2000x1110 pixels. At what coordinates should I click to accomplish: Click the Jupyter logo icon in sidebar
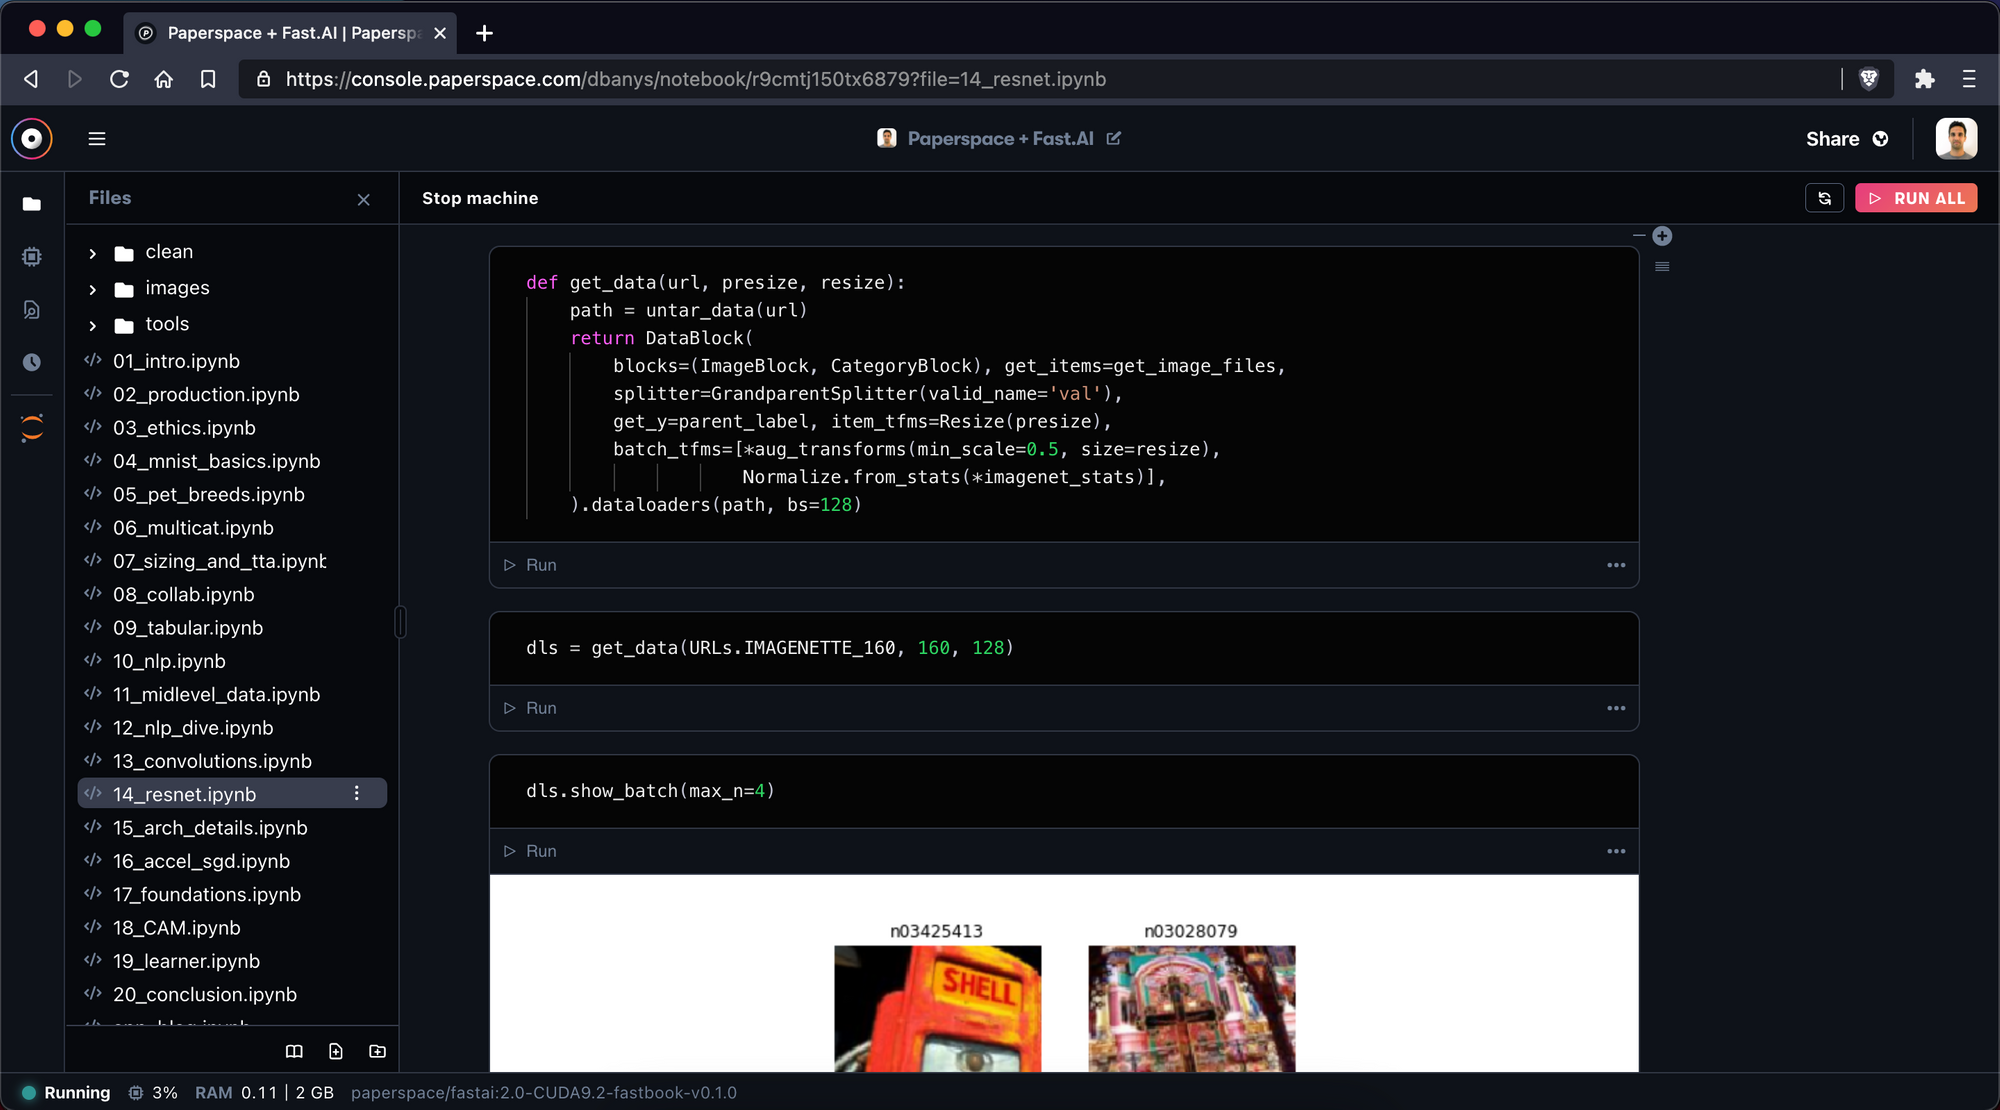(x=32, y=428)
